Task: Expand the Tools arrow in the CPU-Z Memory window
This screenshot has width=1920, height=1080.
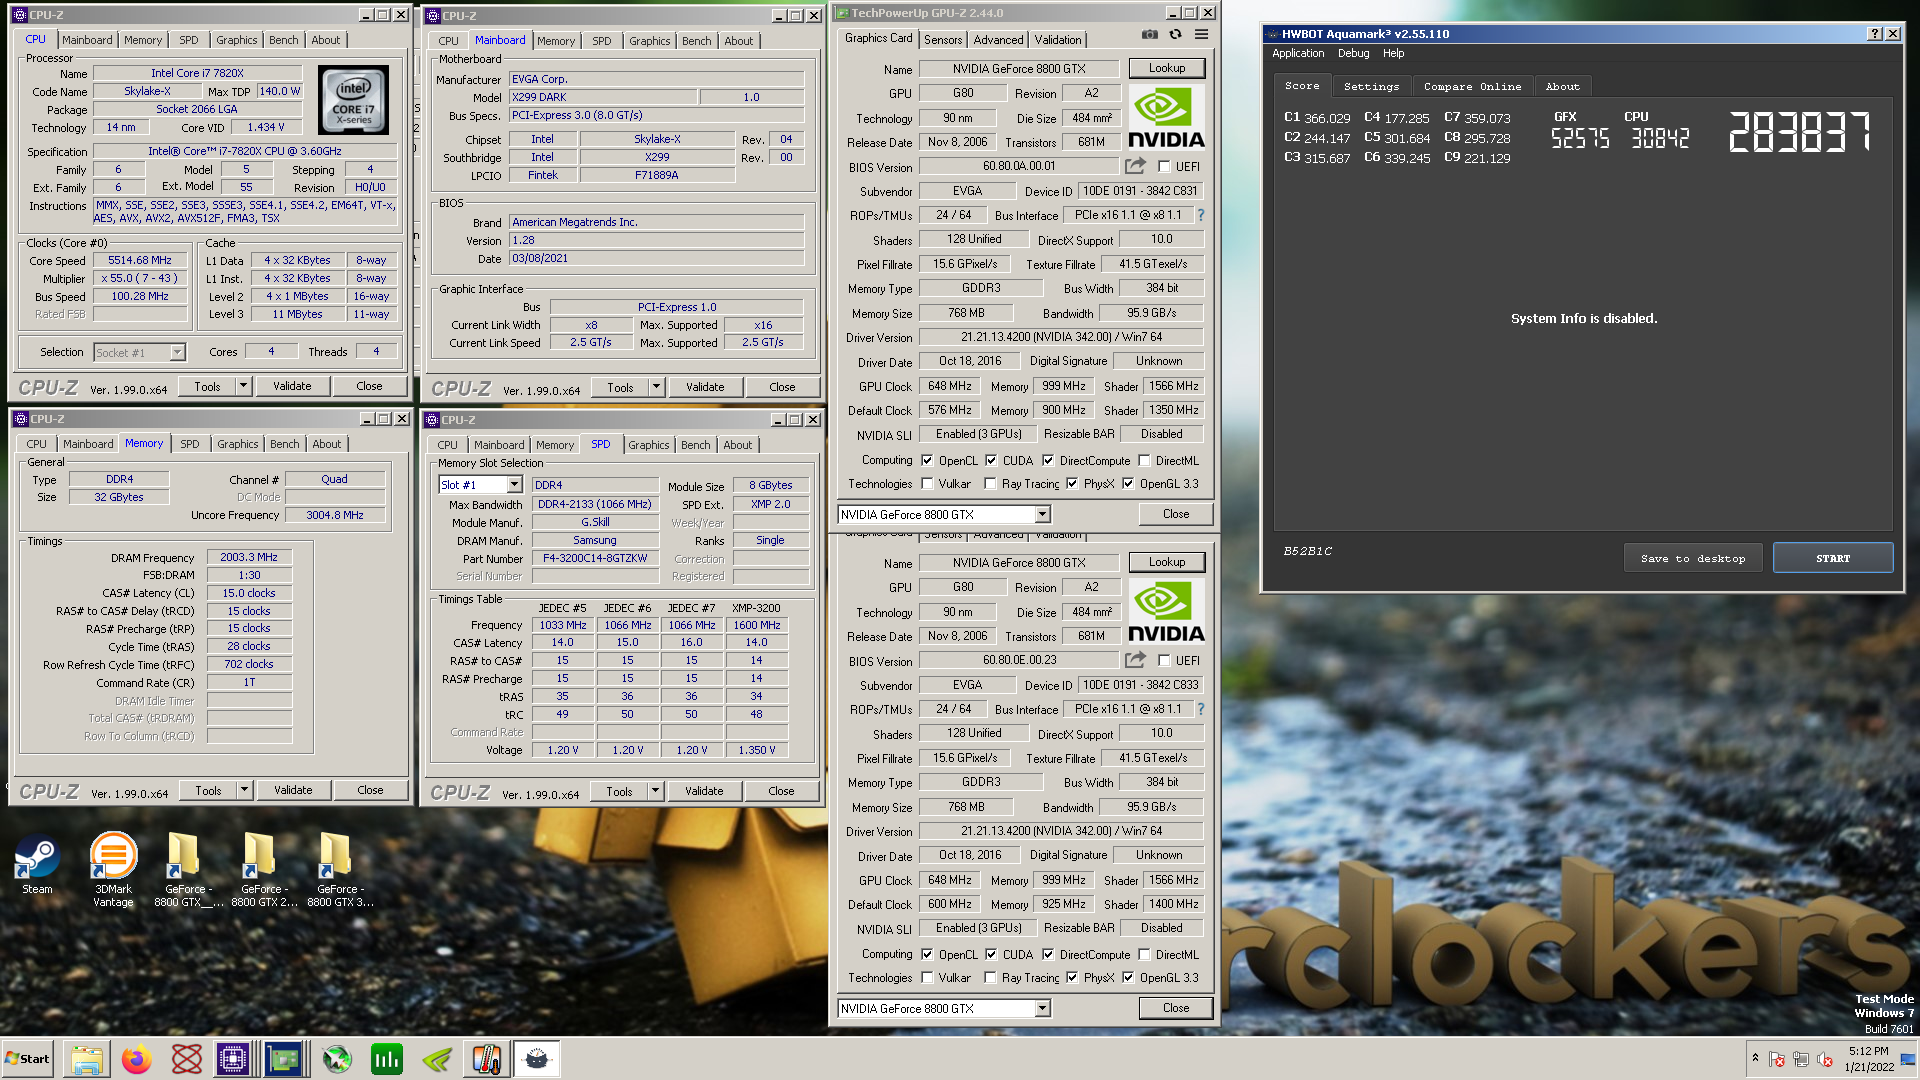Action: [x=244, y=790]
